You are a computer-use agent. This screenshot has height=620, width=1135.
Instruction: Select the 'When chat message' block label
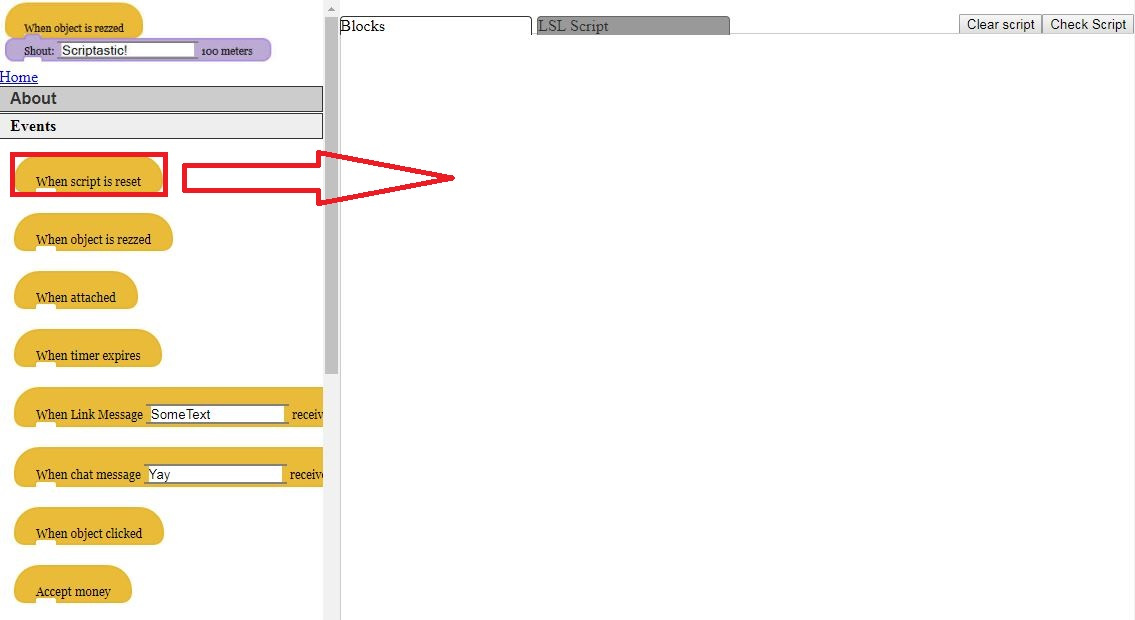(x=88, y=475)
